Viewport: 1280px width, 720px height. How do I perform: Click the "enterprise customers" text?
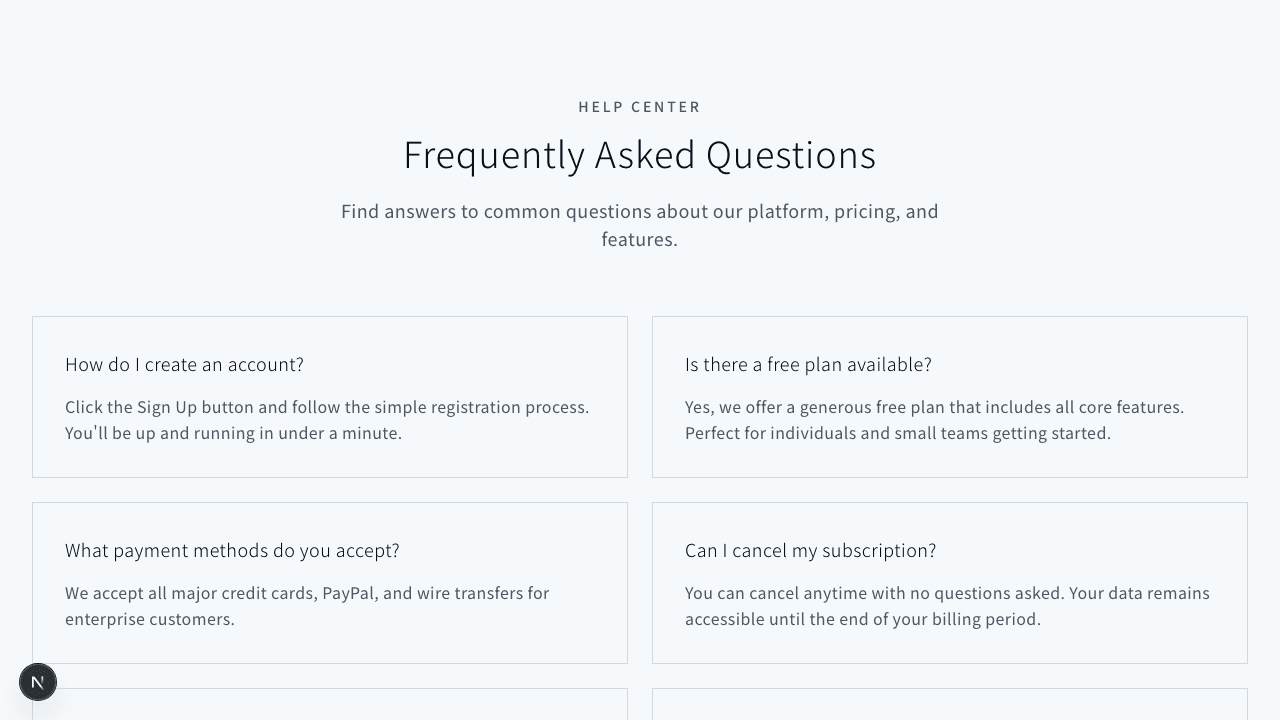(150, 620)
